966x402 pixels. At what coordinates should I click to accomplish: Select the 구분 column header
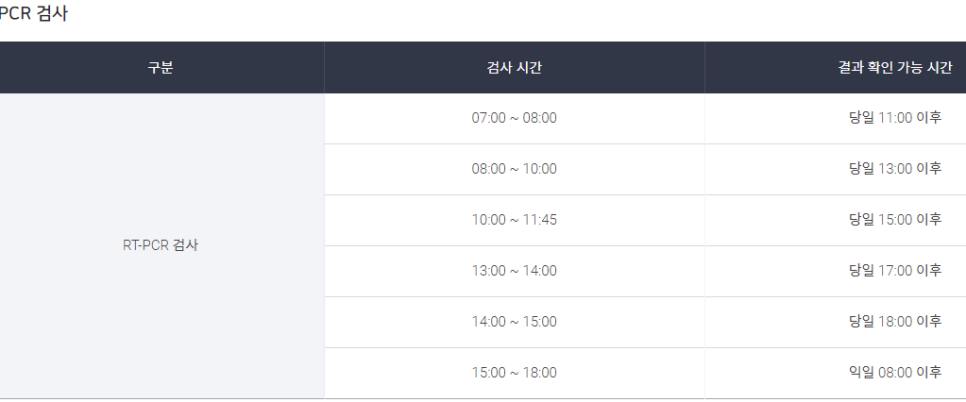(x=160, y=68)
